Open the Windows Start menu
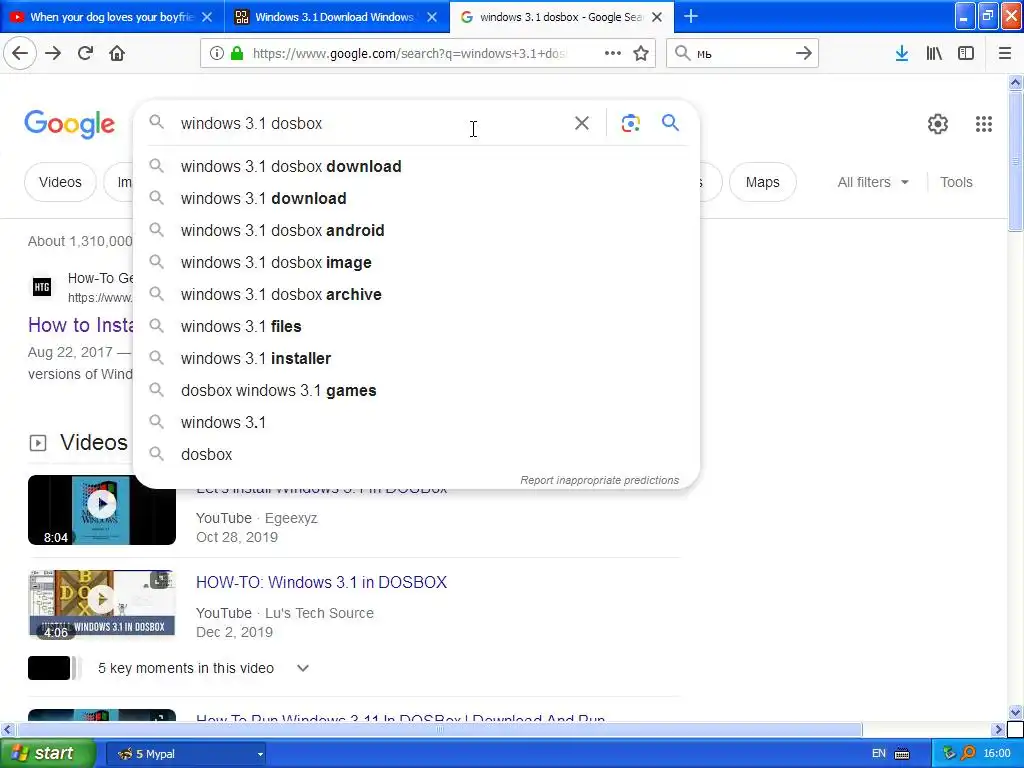1024x768 pixels. pos(48,753)
